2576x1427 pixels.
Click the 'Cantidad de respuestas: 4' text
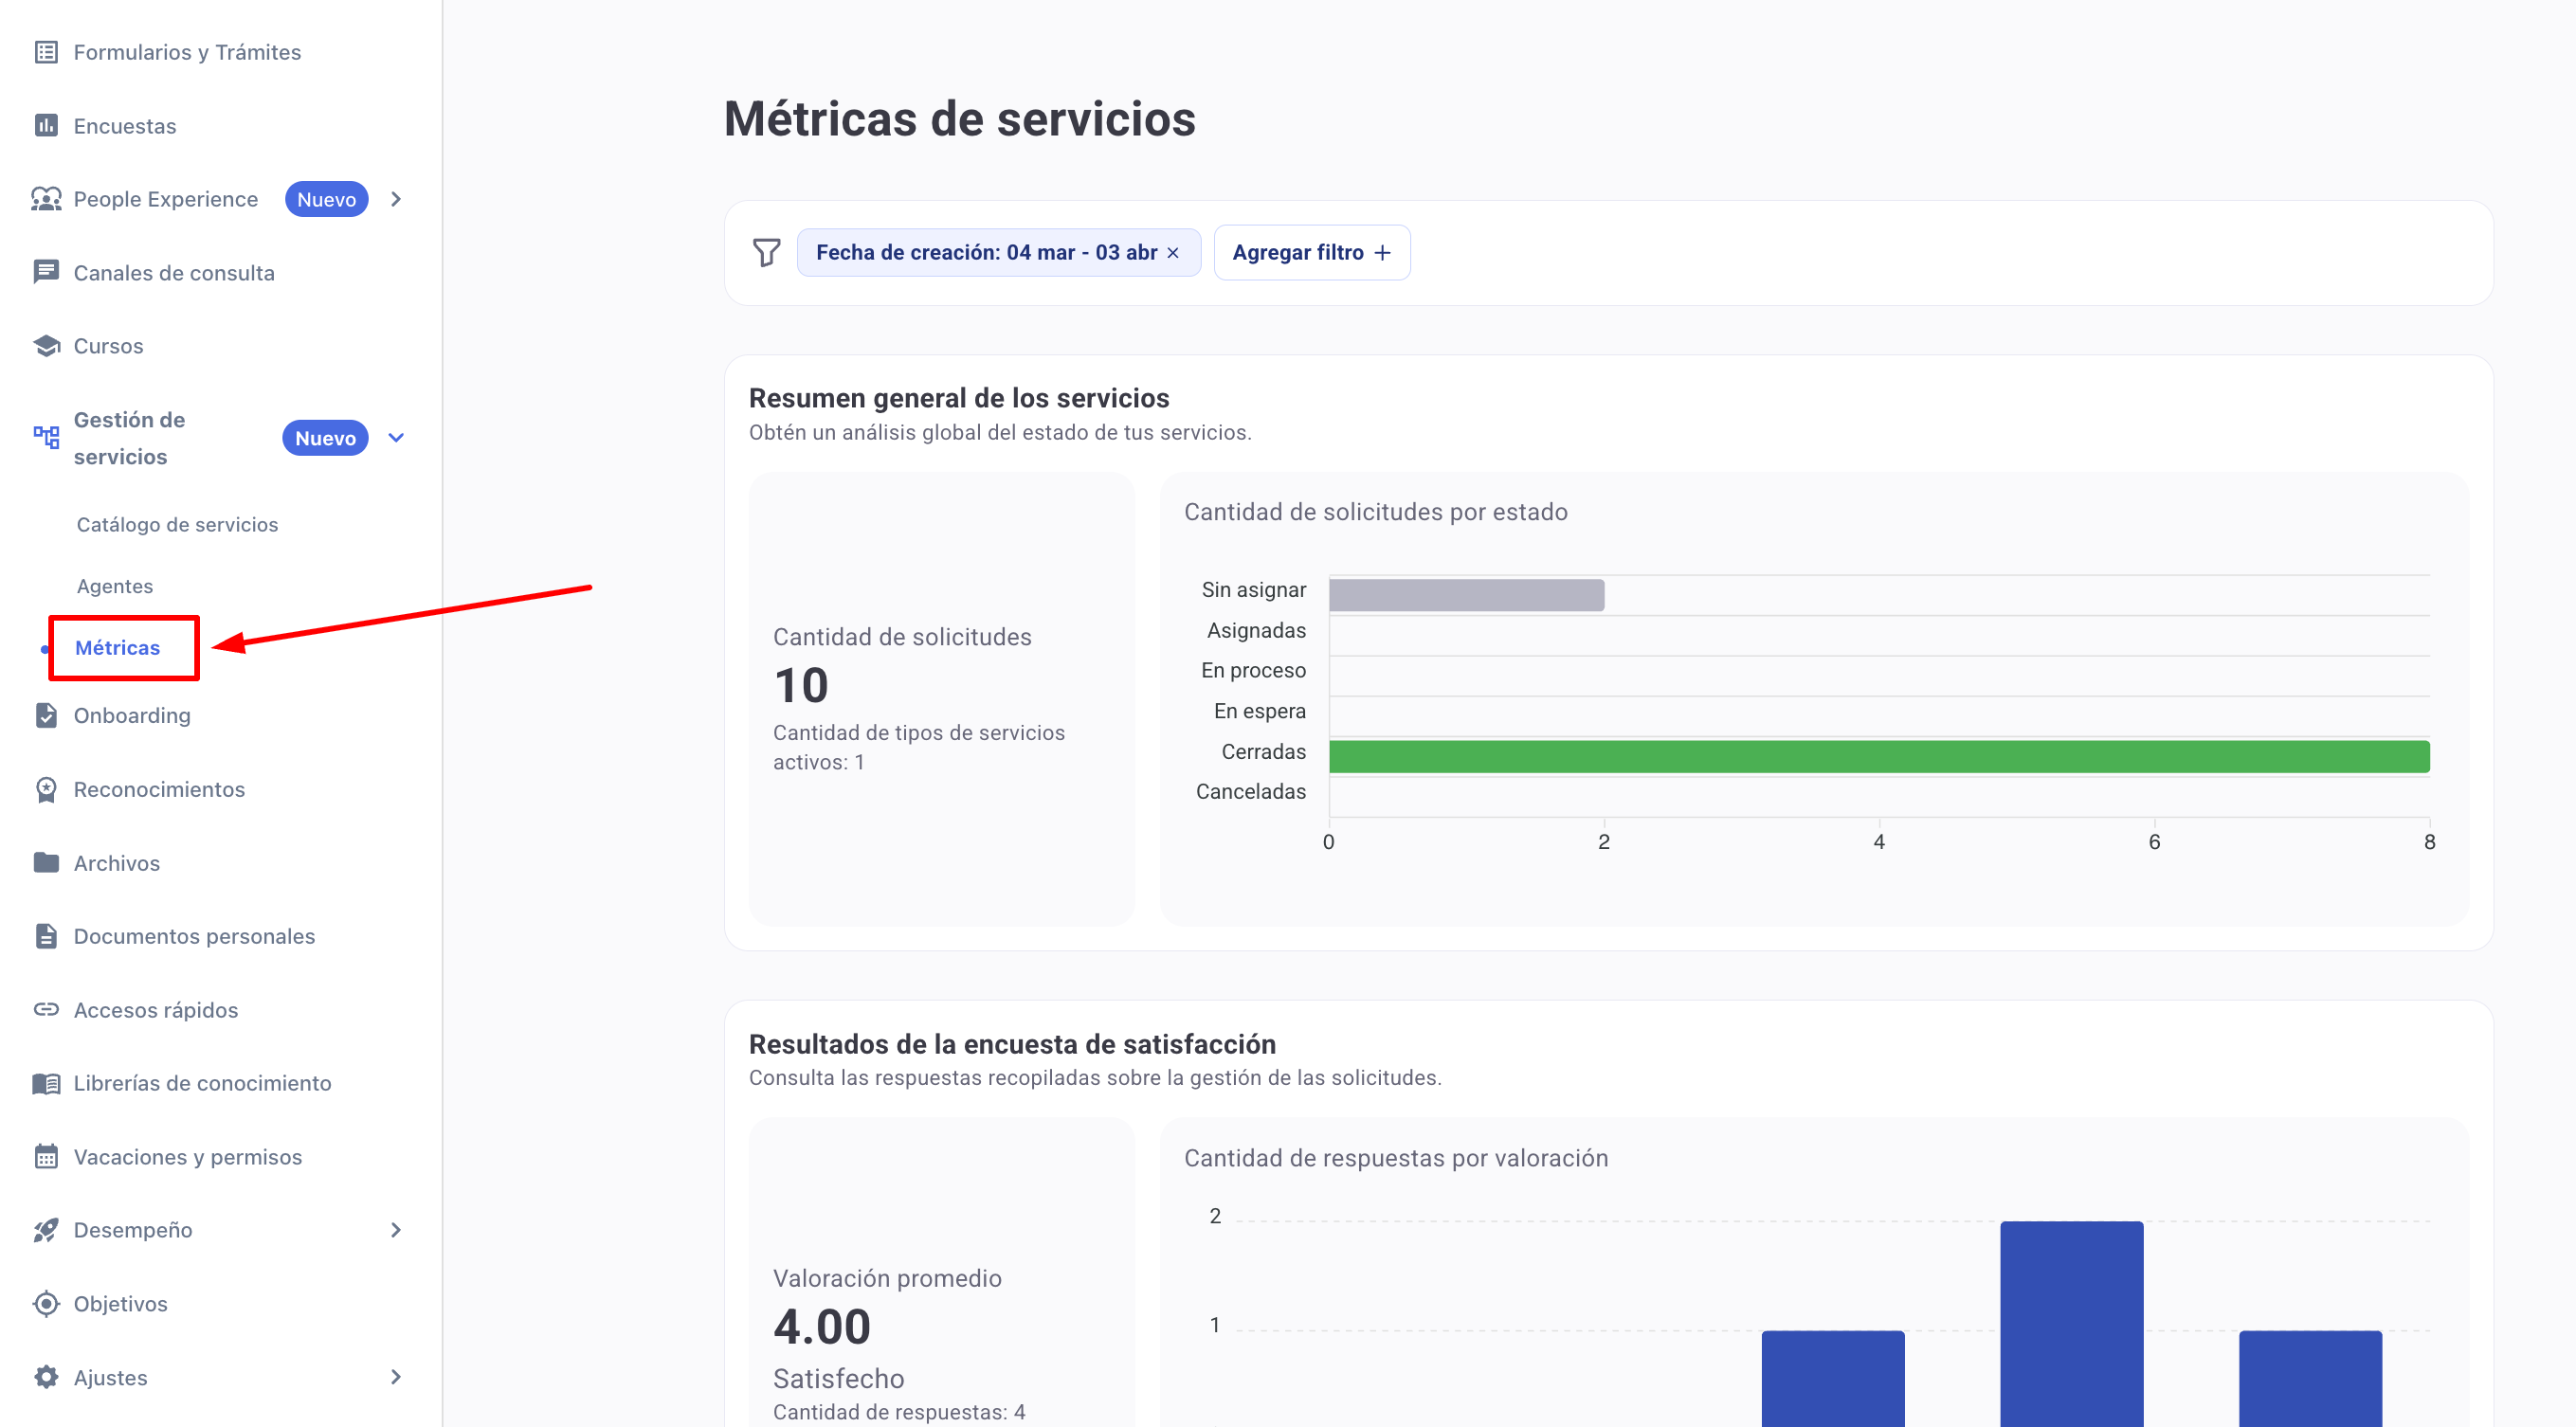tap(898, 1411)
